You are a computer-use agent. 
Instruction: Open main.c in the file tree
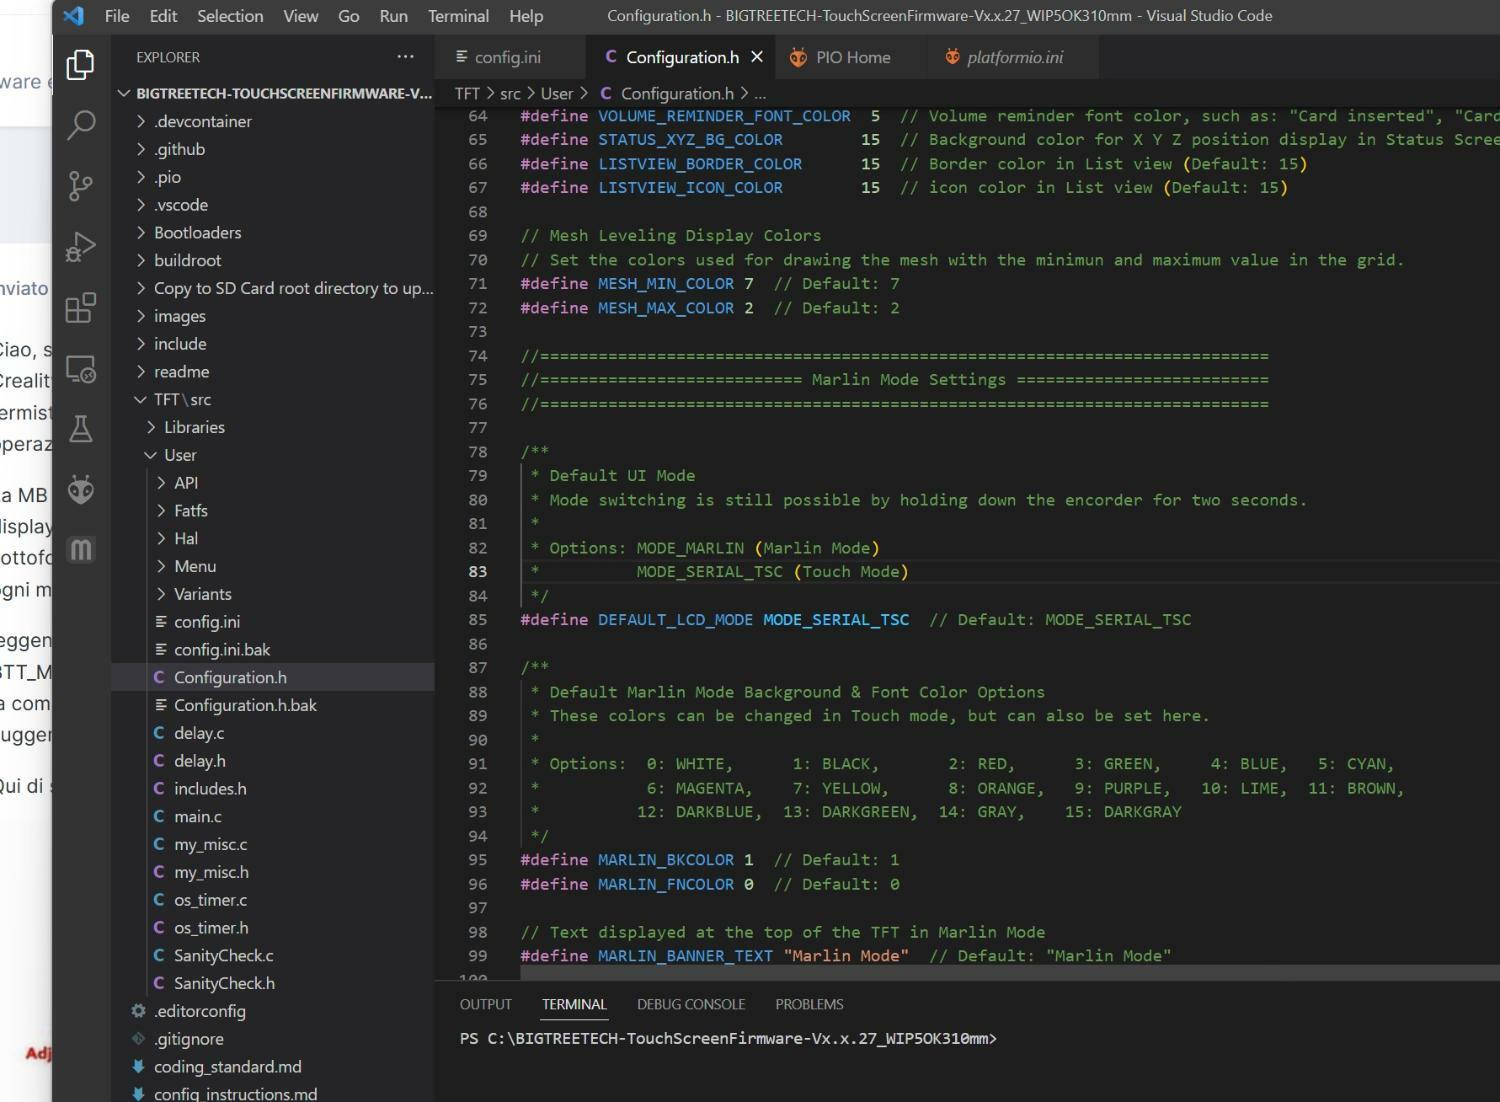click(x=198, y=816)
